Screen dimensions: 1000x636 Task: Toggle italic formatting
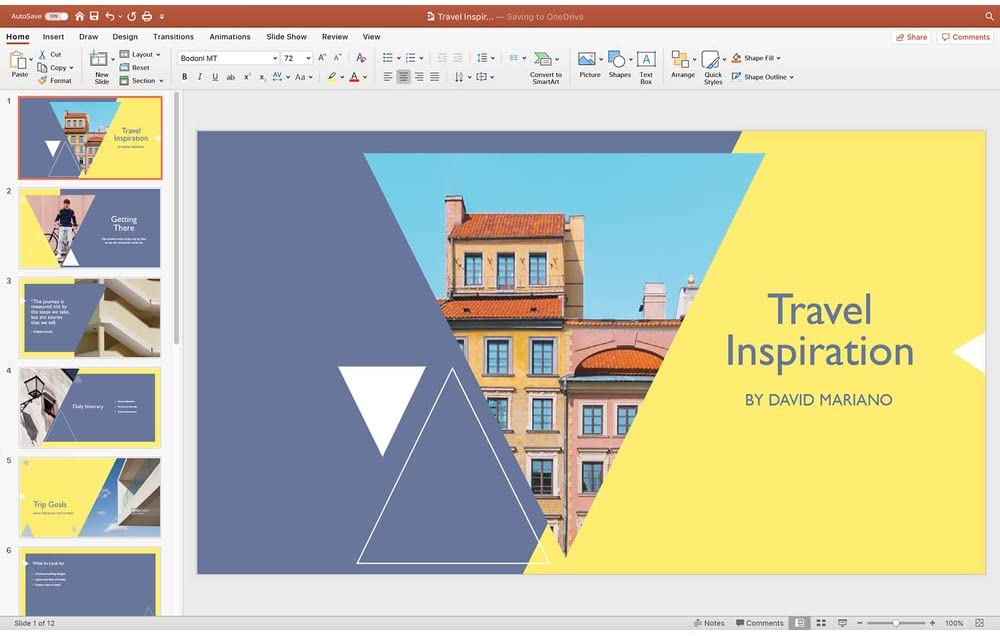tap(199, 76)
